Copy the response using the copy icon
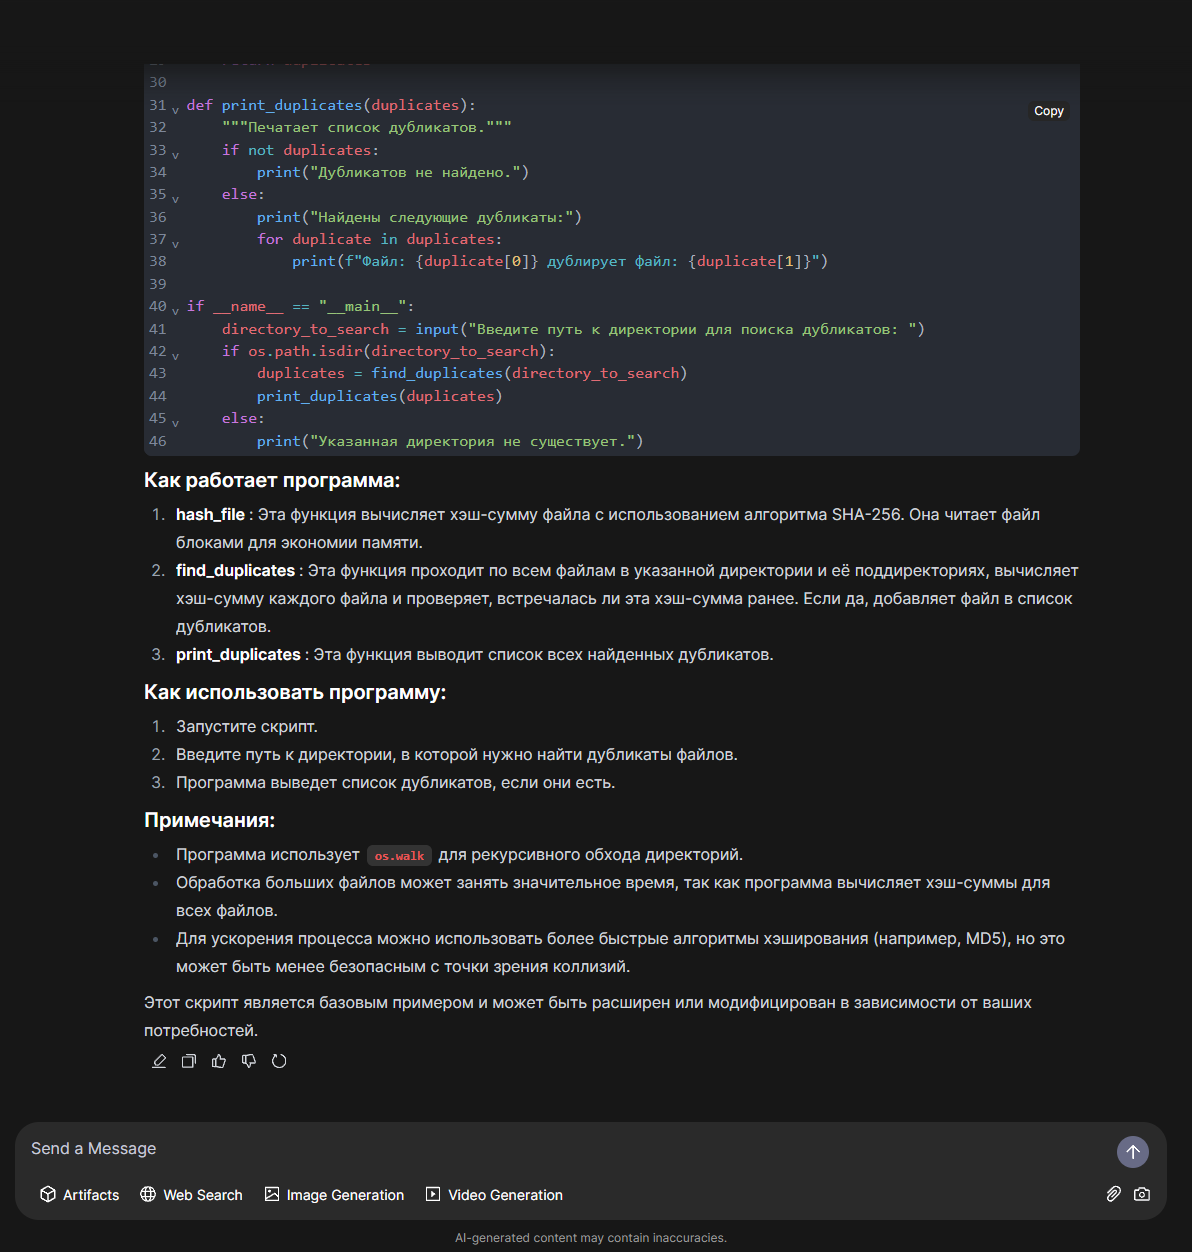 pos(189,1061)
